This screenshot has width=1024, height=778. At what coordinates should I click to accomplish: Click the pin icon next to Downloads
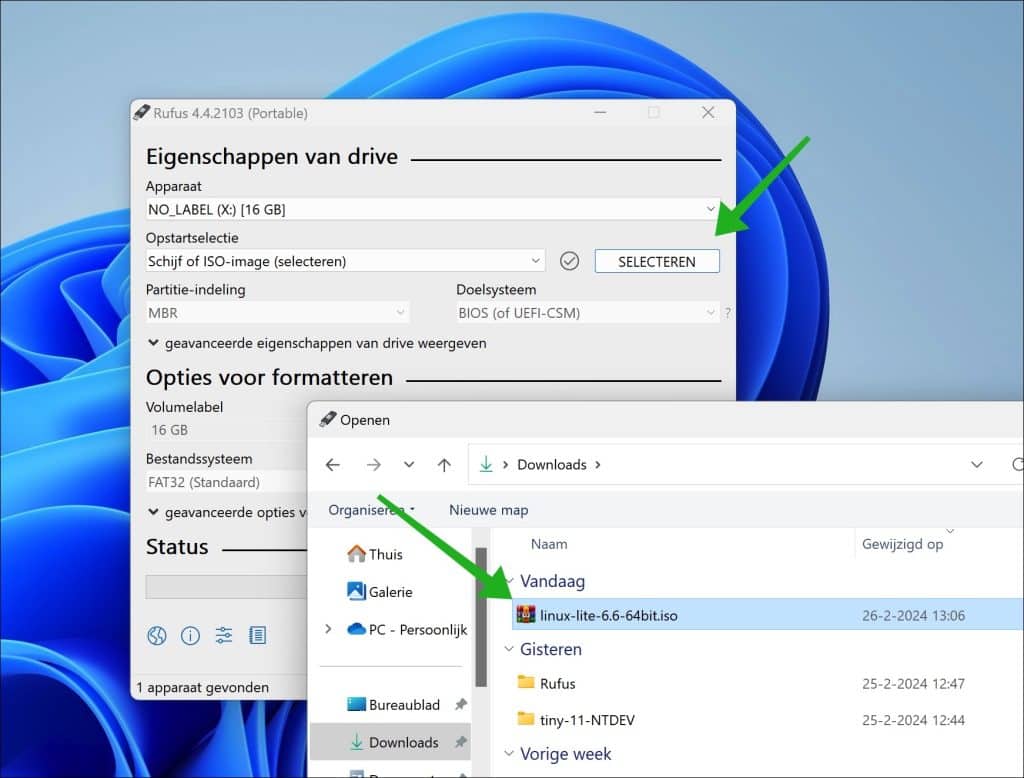tap(460, 742)
